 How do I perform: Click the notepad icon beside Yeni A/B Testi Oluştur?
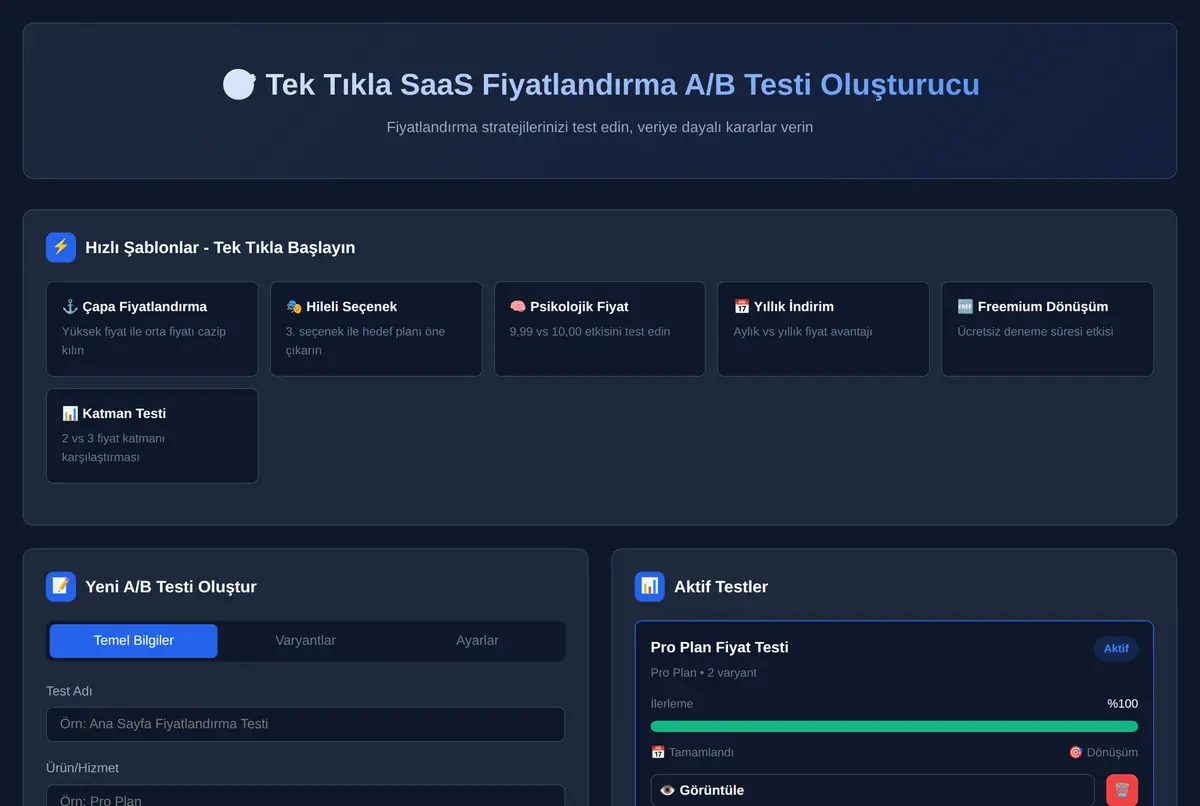click(x=61, y=586)
